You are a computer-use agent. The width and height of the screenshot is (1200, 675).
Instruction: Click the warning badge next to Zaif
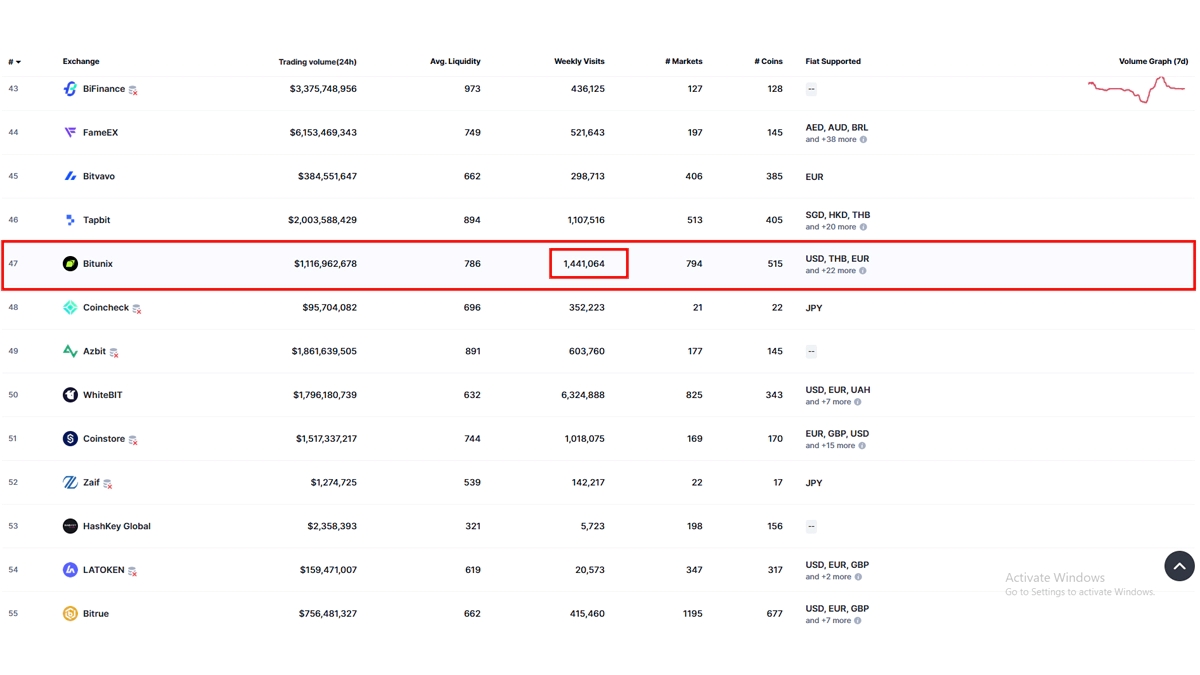tap(108, 484)
